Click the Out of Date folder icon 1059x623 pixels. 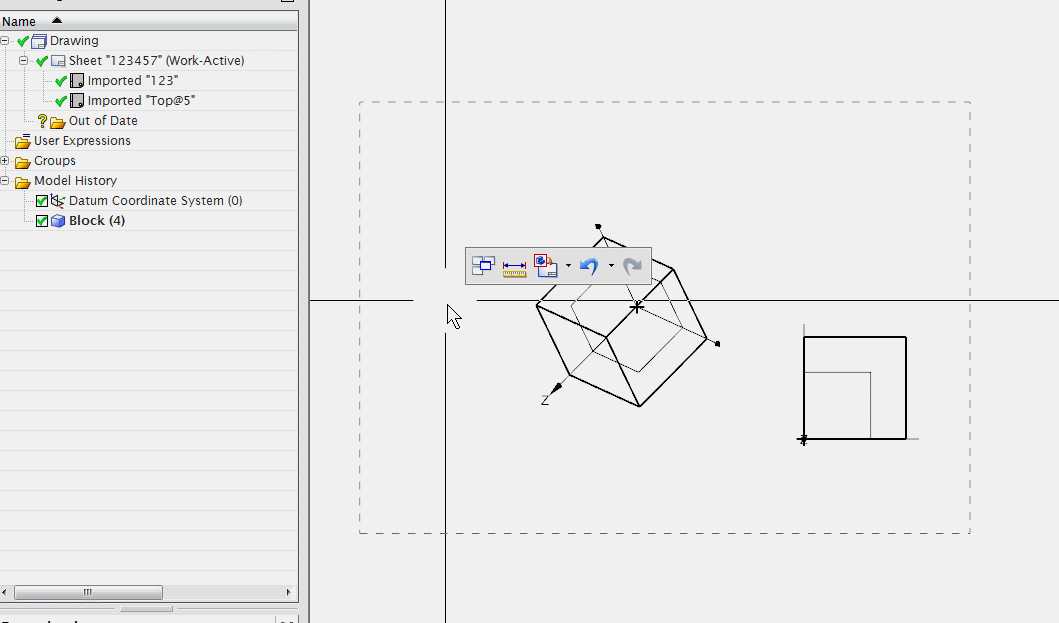(58, 122)
